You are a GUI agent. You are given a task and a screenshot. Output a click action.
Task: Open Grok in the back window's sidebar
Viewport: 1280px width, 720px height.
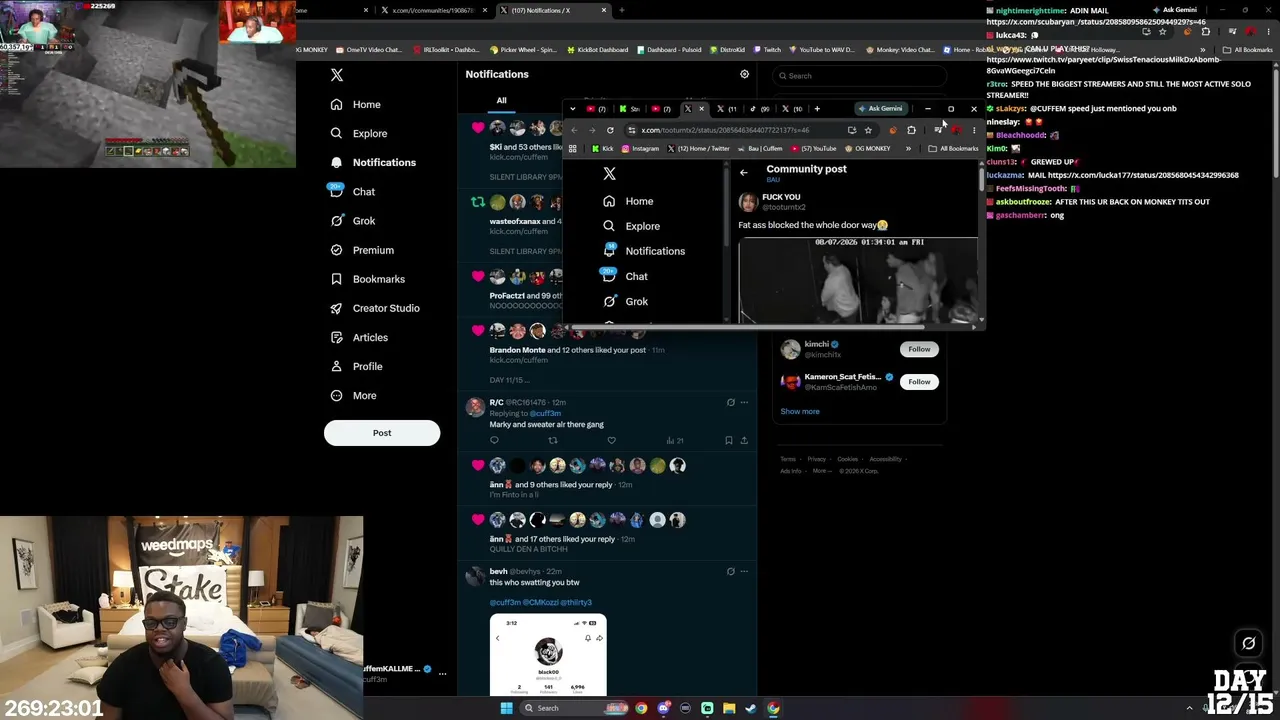tap(352, 221)
